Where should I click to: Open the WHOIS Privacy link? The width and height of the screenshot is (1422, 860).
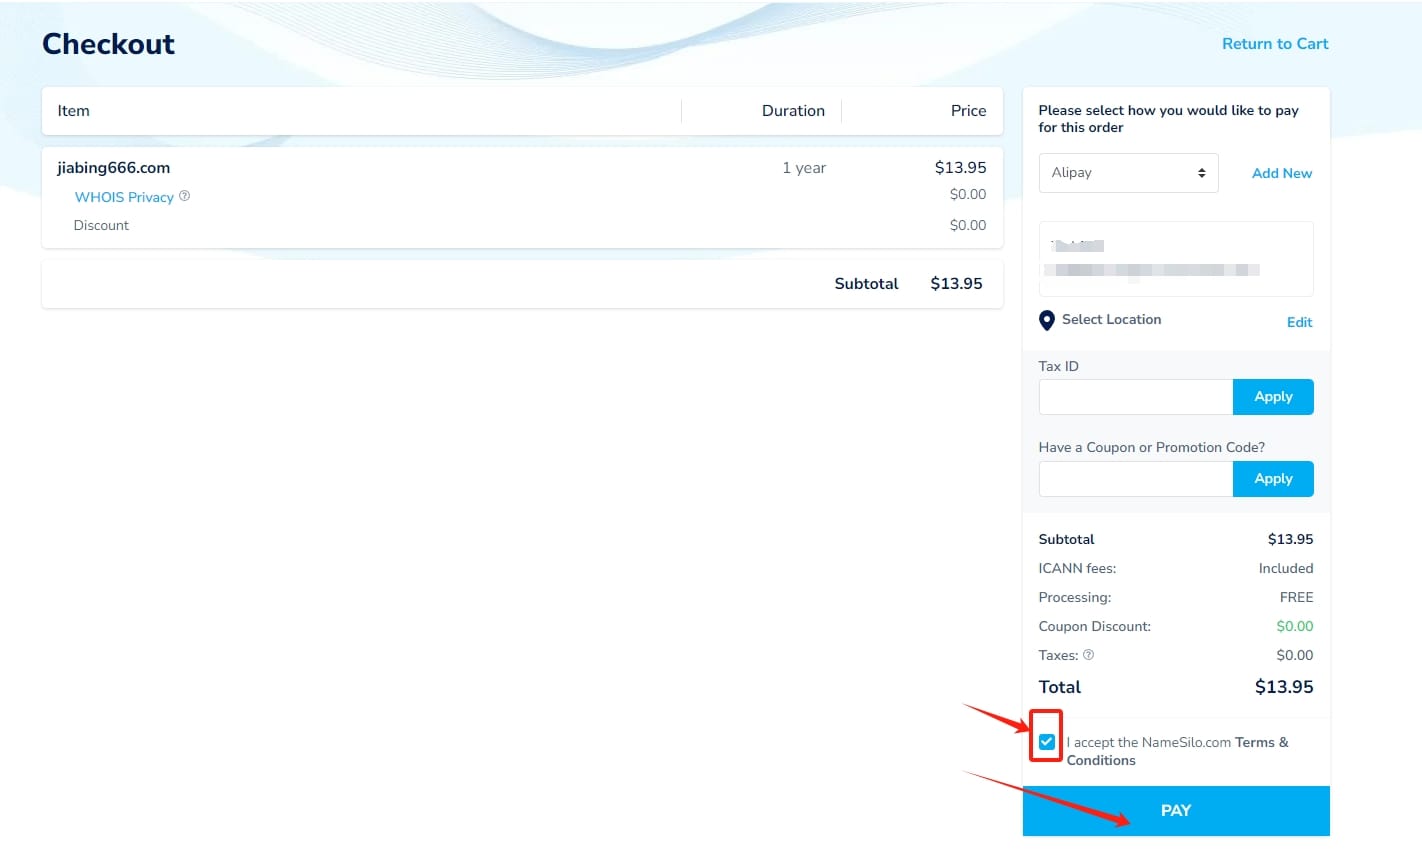124,197
